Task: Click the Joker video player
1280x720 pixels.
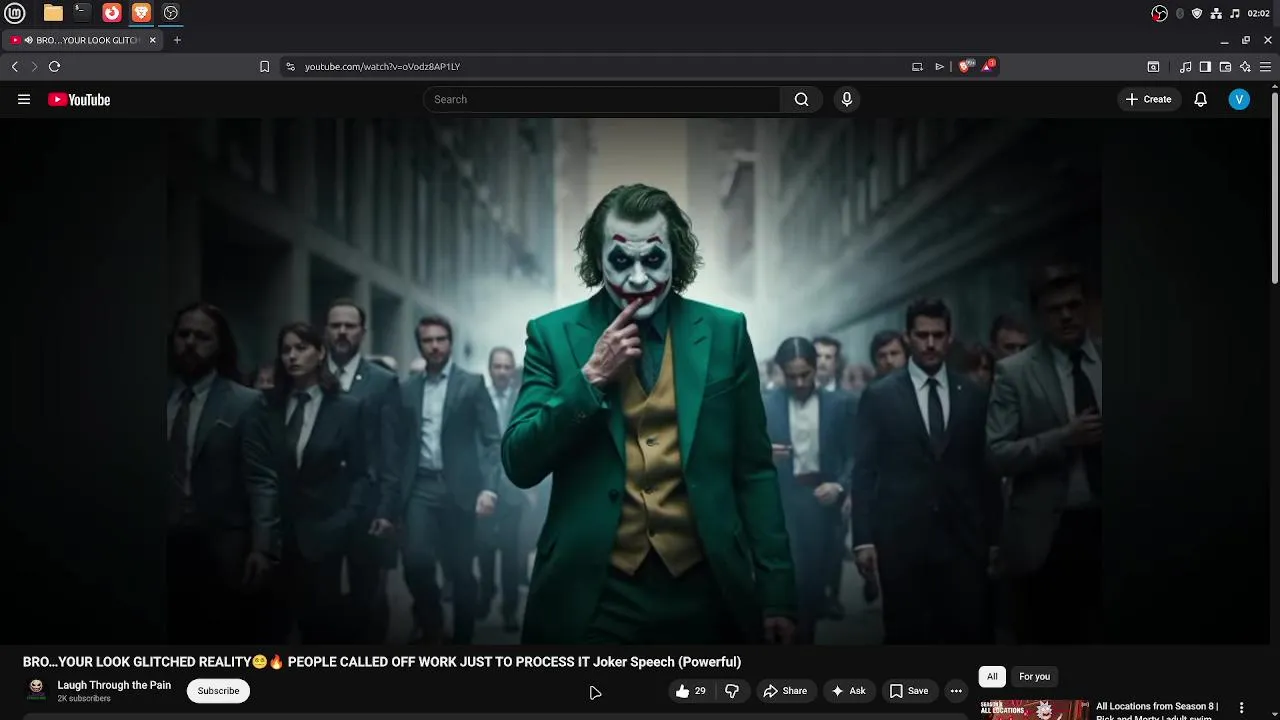Action: pos(635,381)
